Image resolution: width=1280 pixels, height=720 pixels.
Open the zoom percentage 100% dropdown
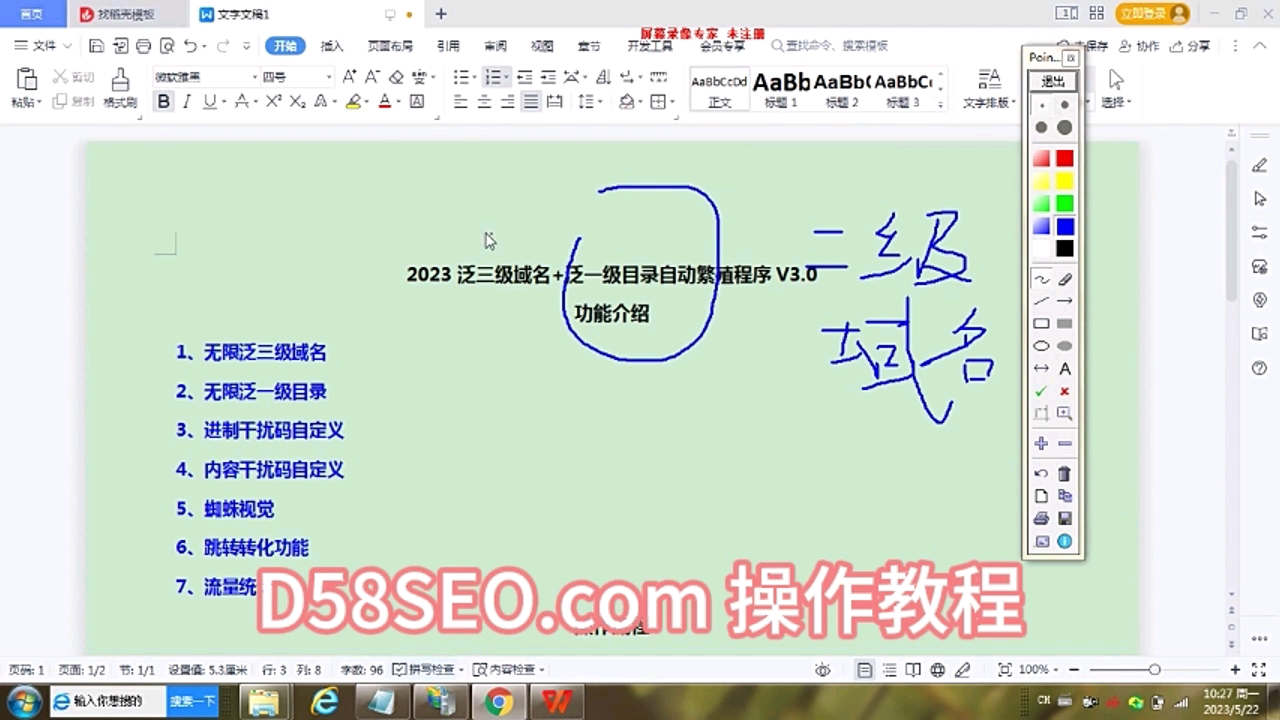[1039, 670]
